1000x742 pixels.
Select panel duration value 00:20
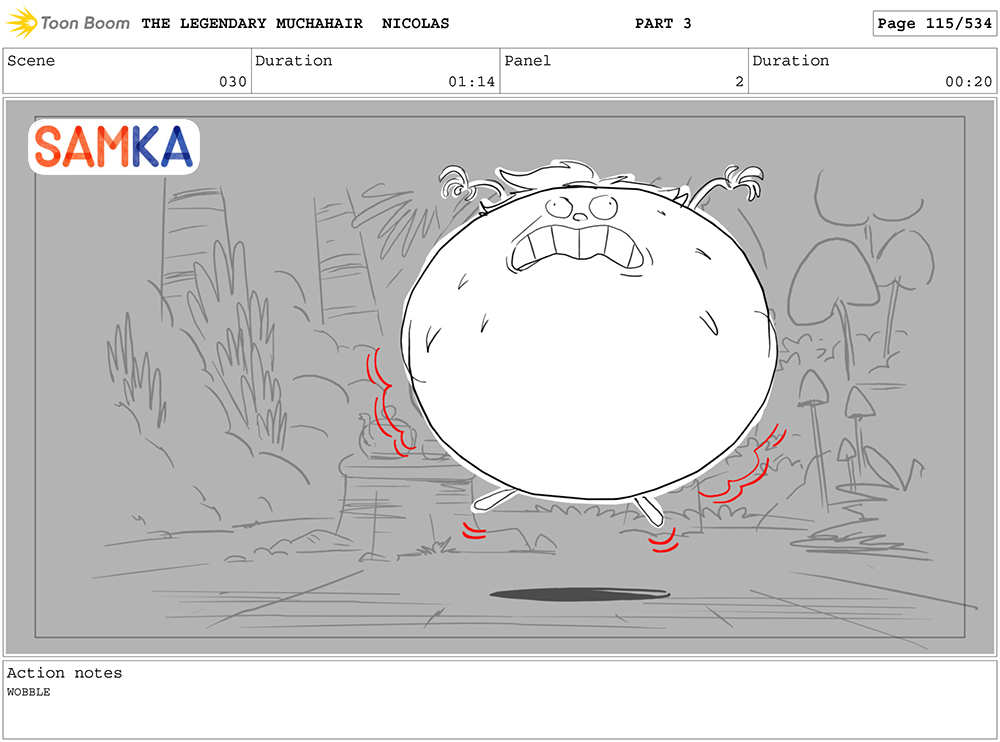pos(968,82)
